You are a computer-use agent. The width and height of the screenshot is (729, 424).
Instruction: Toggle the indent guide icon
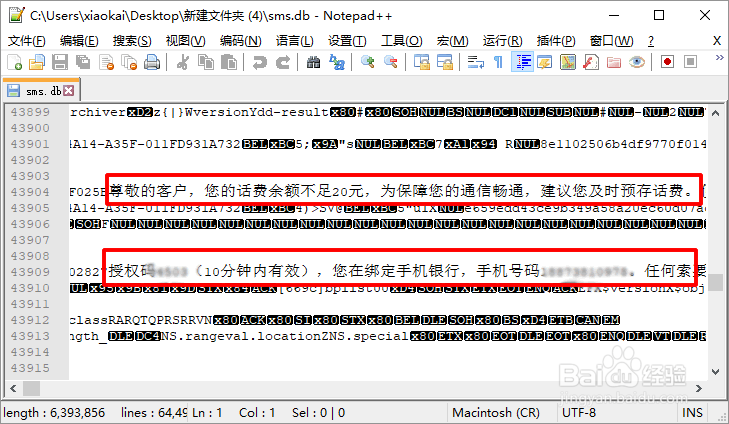[x=522, y=62]
